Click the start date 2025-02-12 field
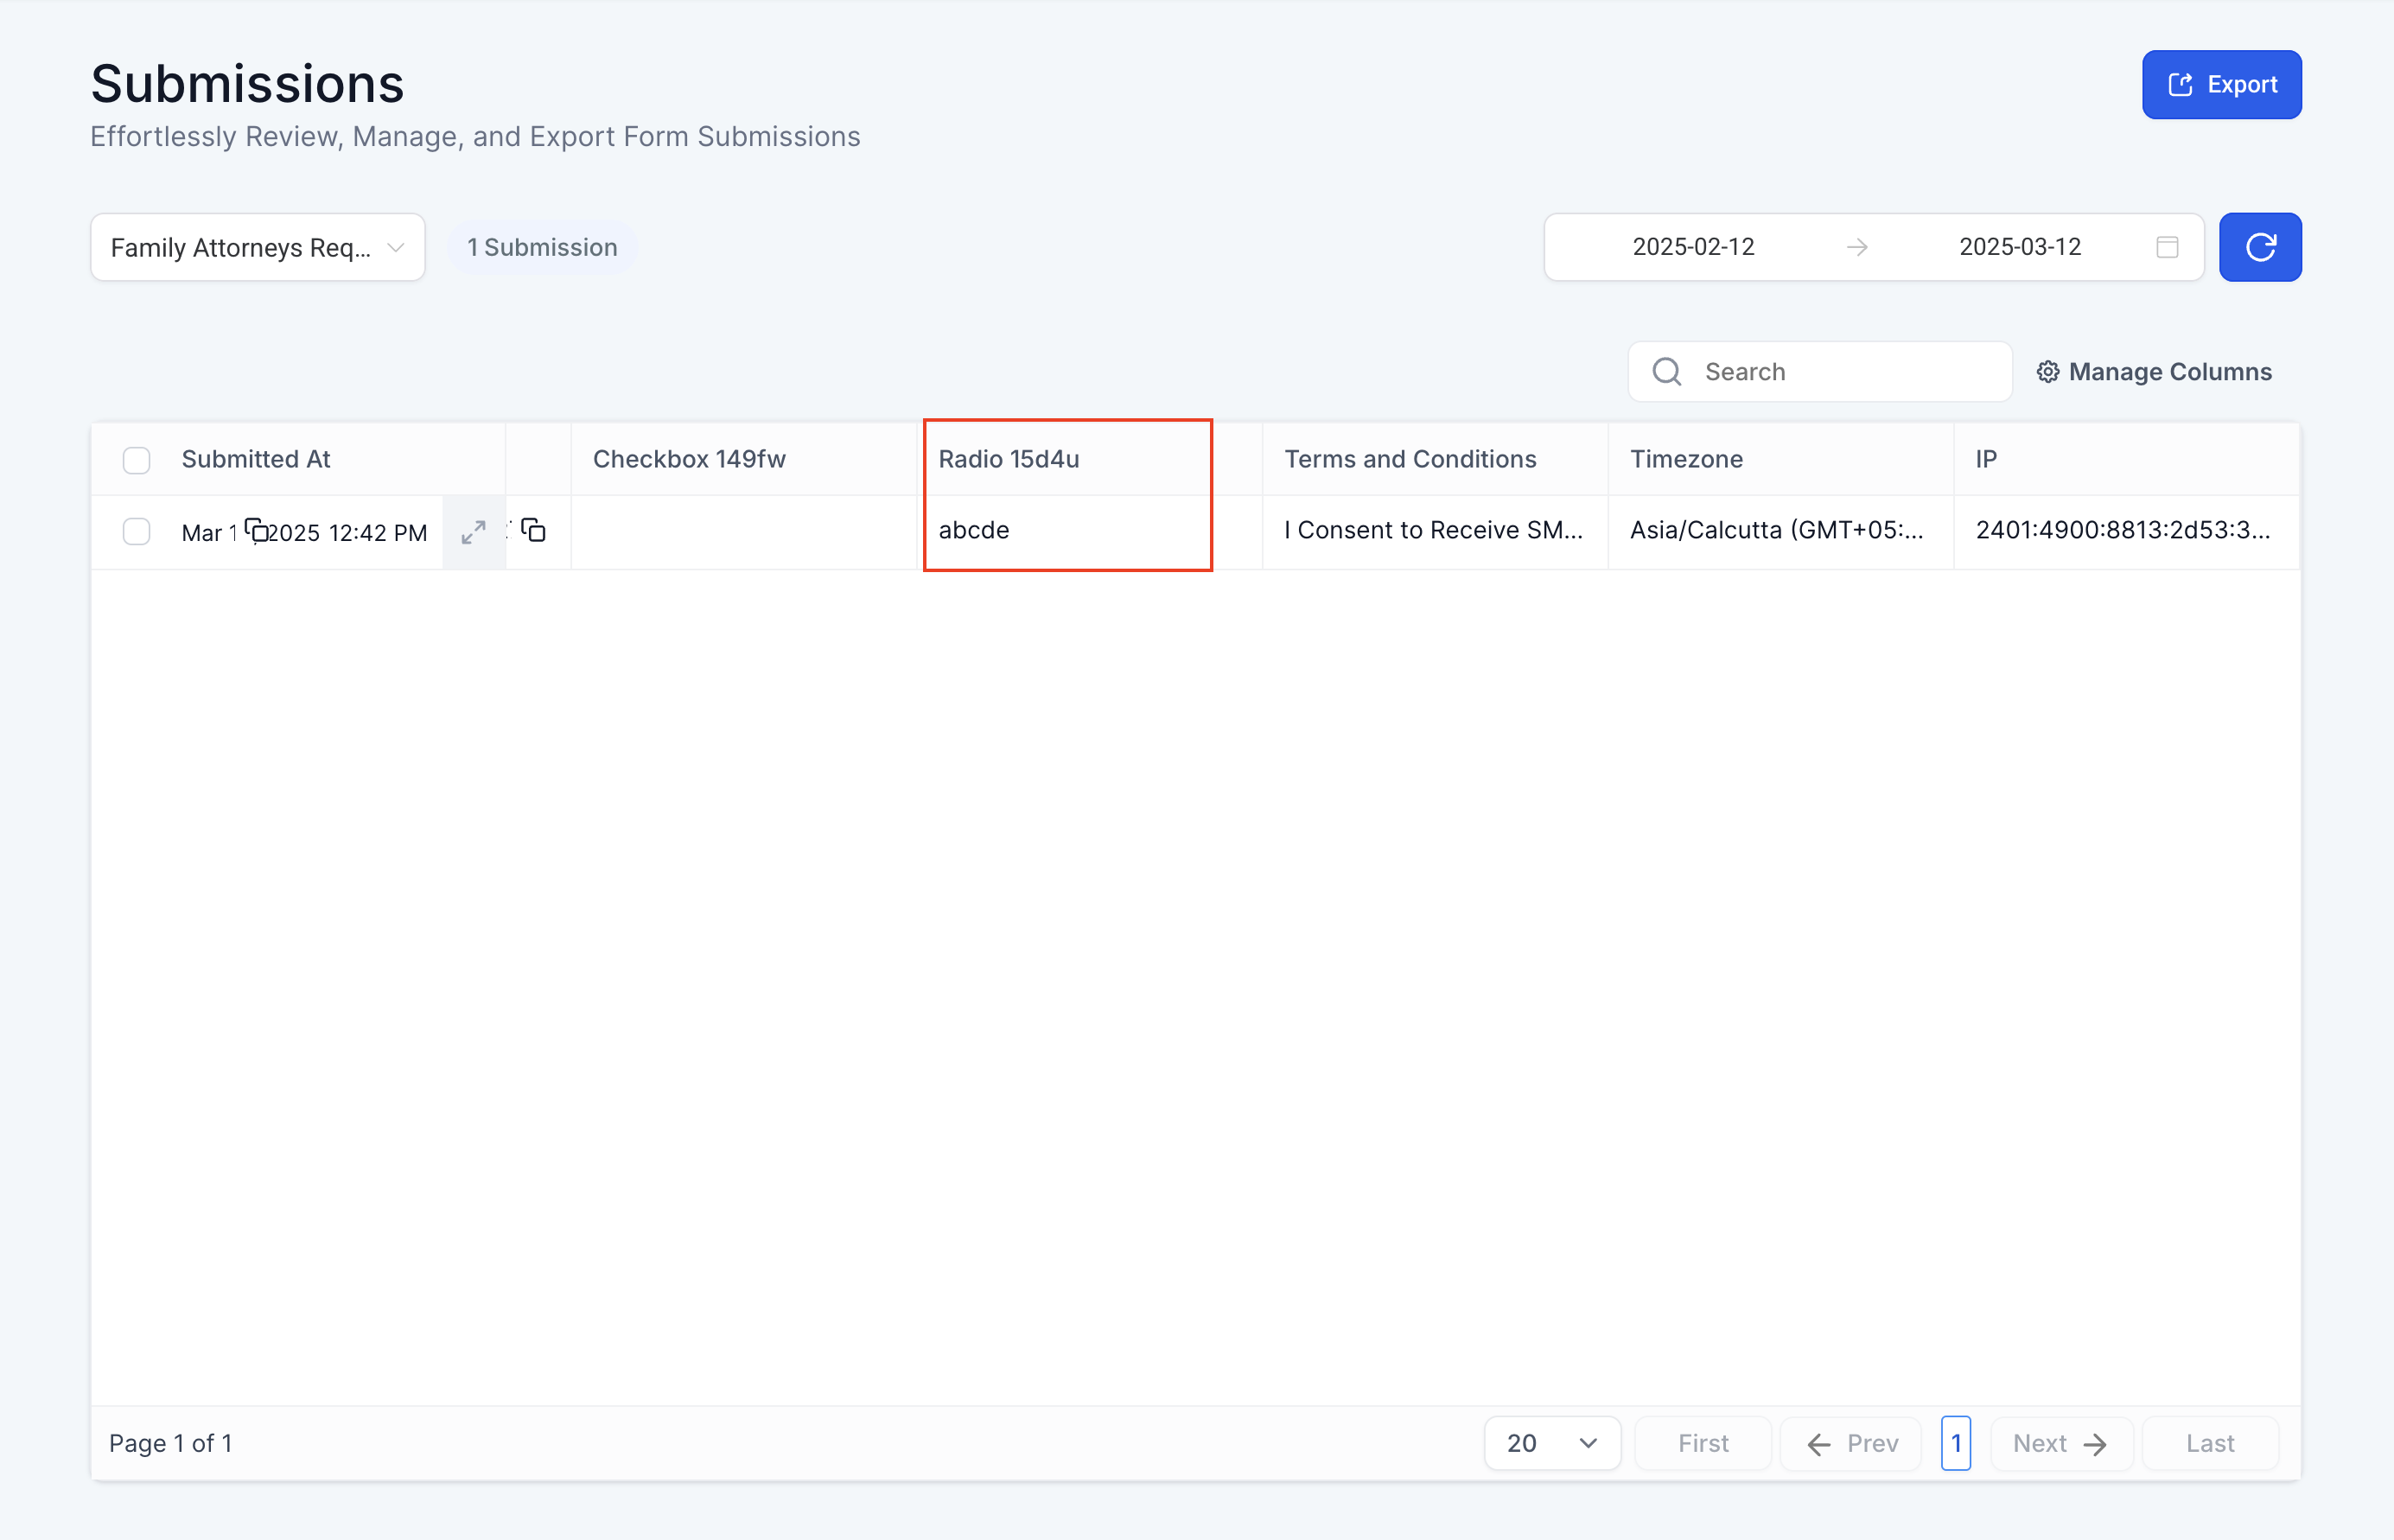This screenshot has height=1540, width=2394. [x=1692, y=247]
